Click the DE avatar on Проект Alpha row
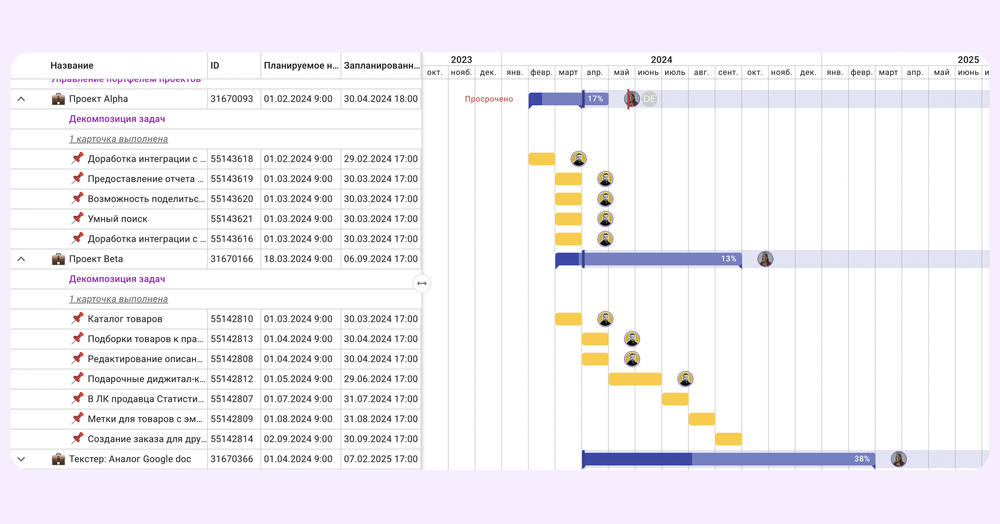 point(649,99)
